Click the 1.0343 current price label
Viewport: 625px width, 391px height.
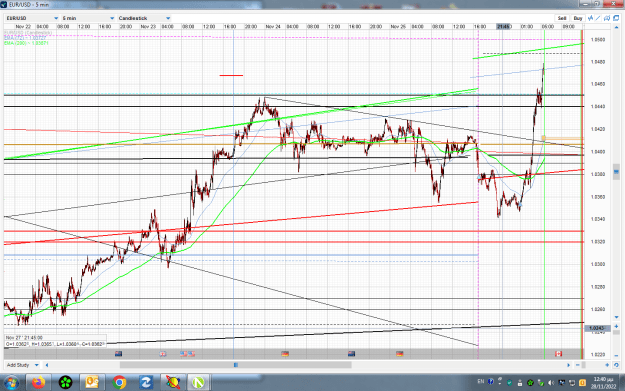click(597, 328)
